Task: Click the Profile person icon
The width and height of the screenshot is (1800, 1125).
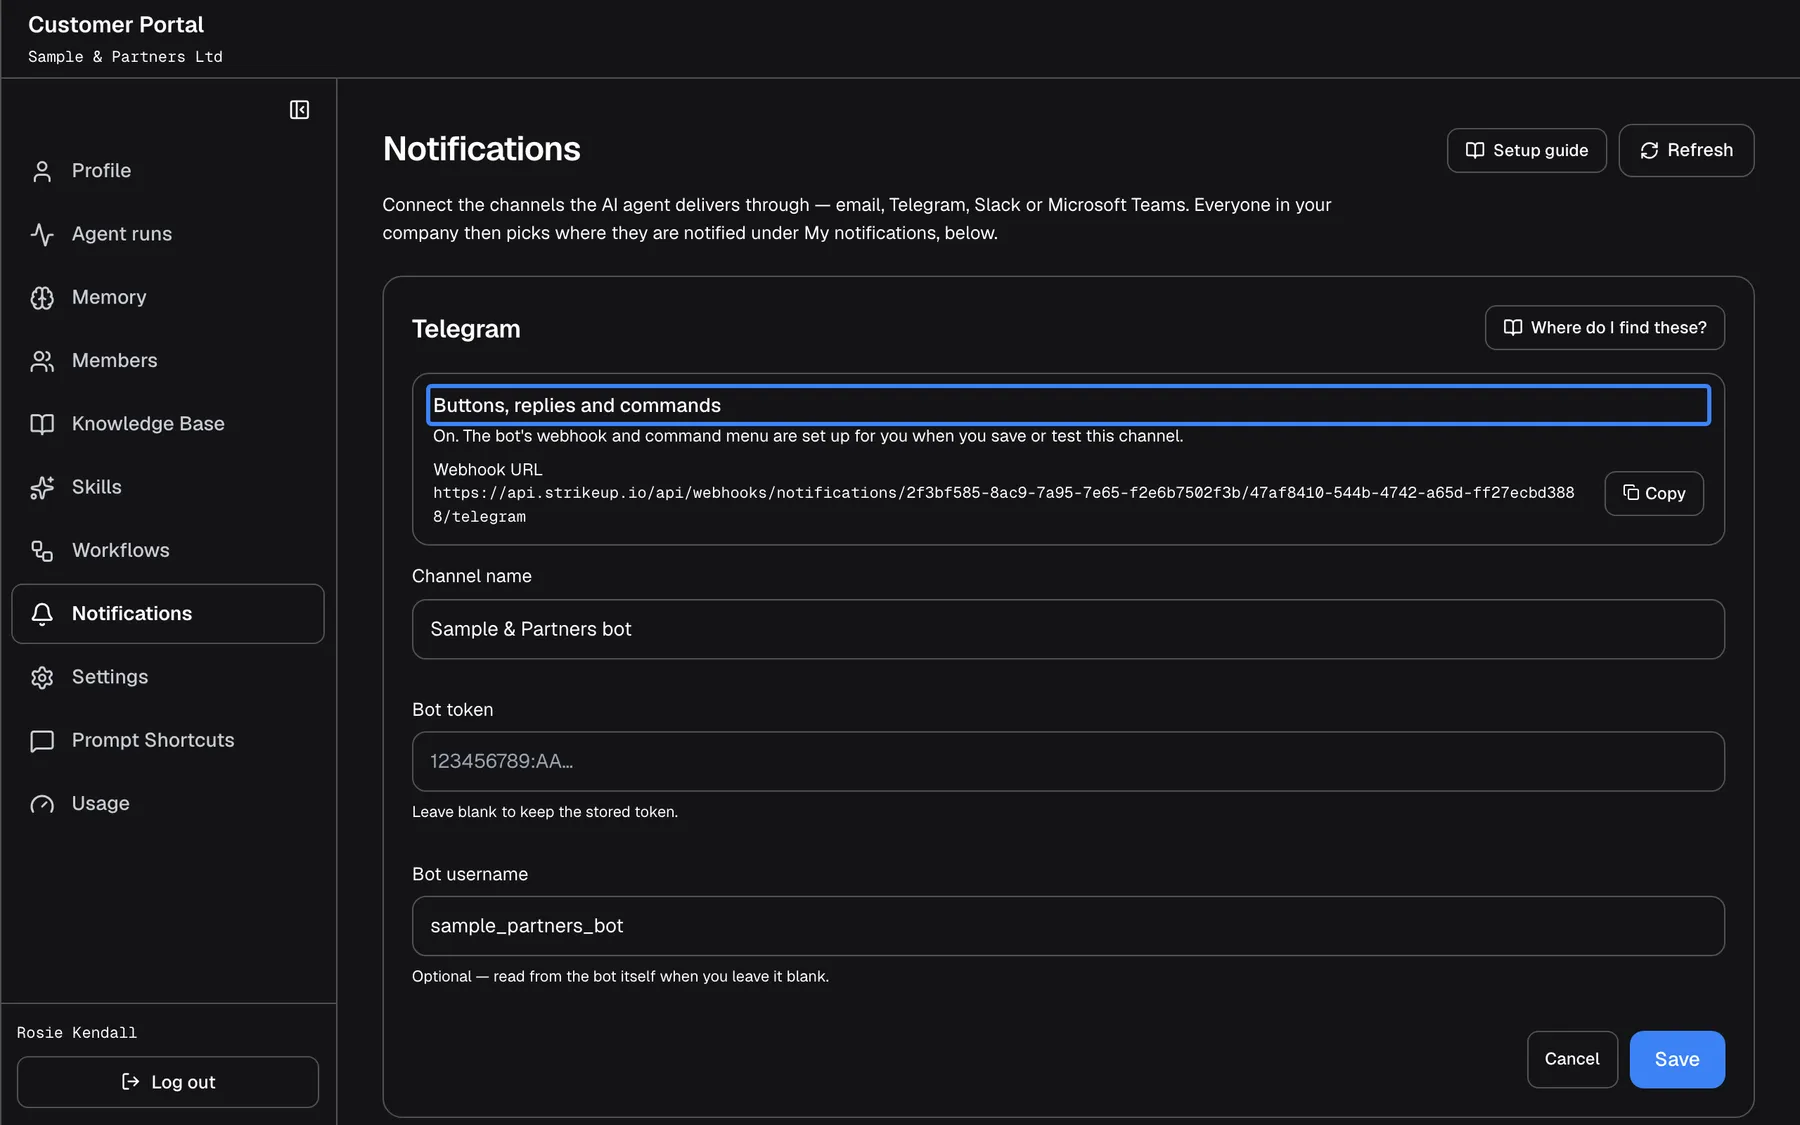Action: (x=42, y=171)
